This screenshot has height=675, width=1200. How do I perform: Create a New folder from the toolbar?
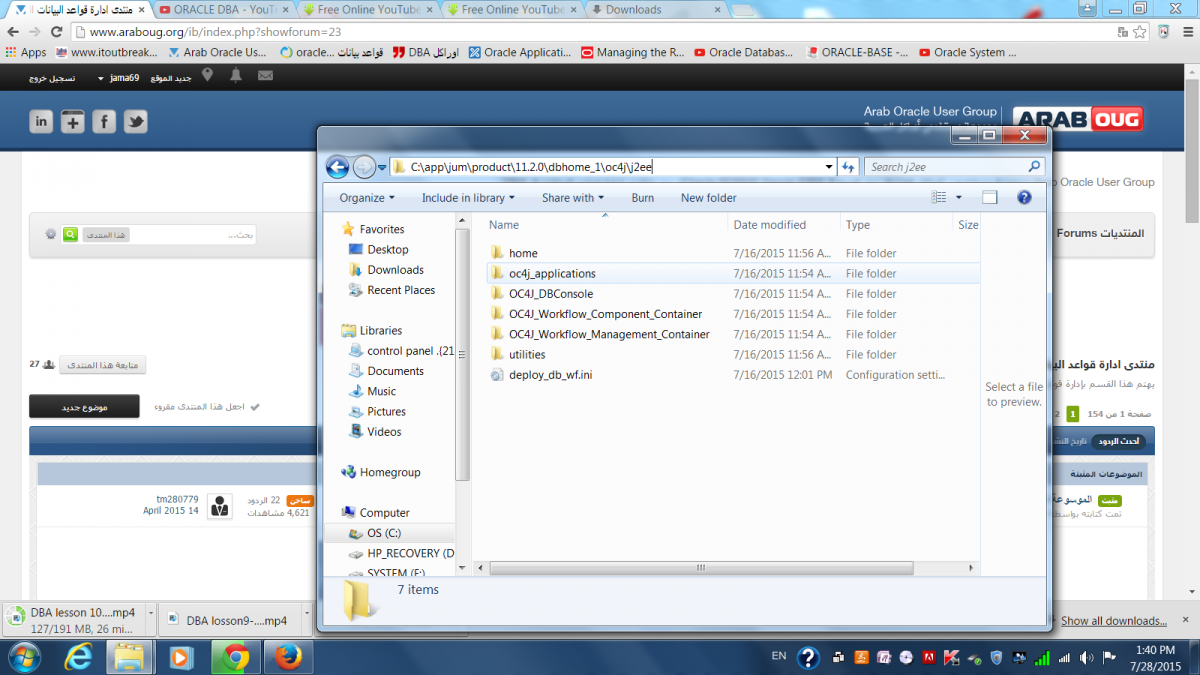[x=708, y=198]
